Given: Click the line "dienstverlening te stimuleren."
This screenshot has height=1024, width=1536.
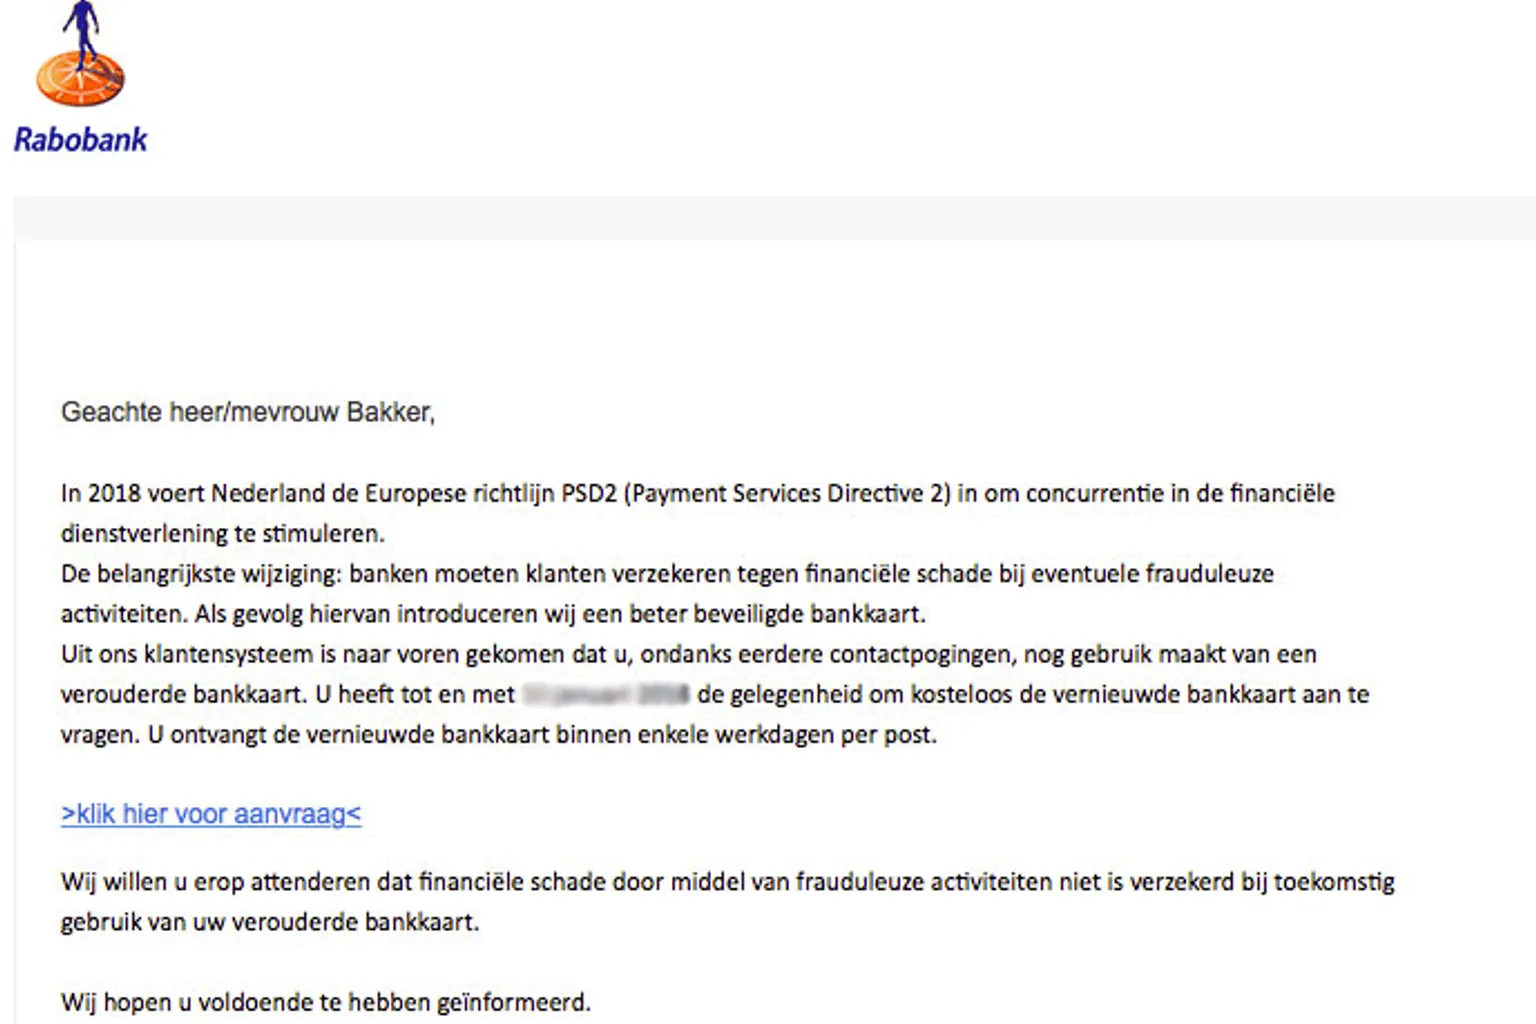Looking at the screenshot, I should (223, 533).
